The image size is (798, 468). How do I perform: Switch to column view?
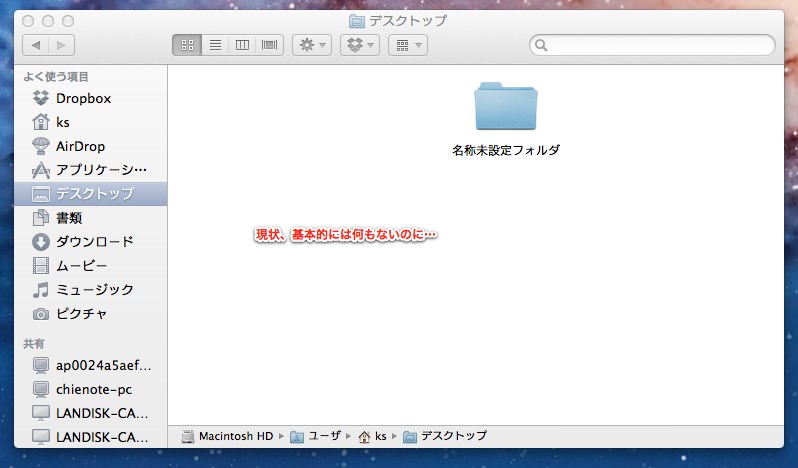pos(242,45)
